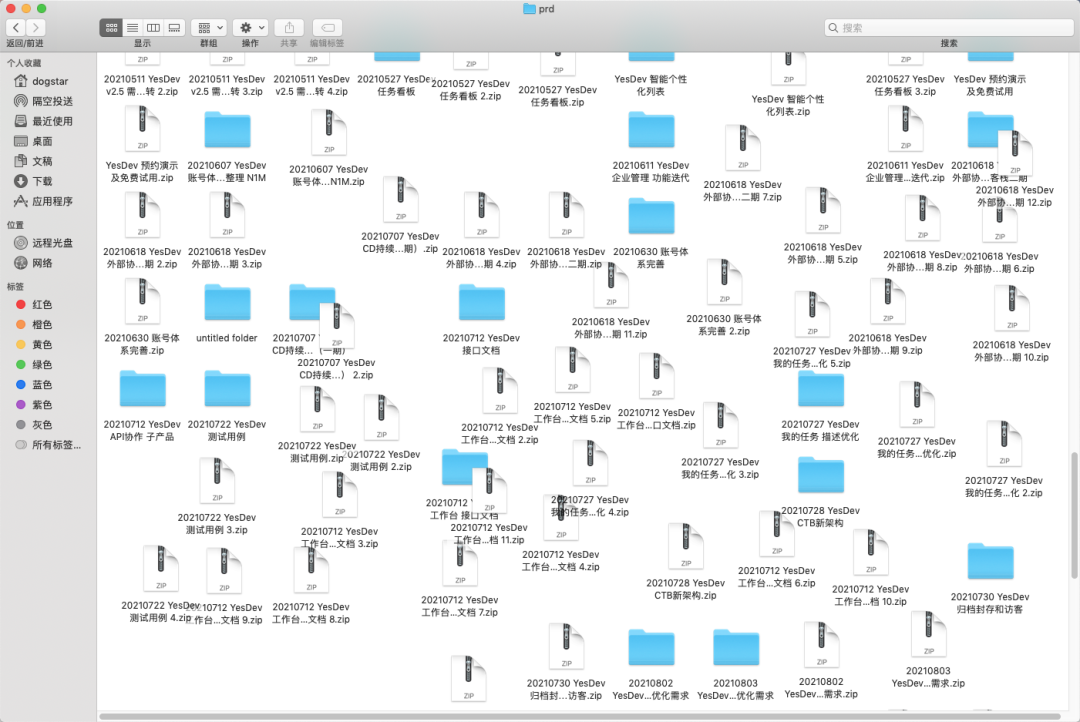Click the horizontal scrollbar at bottom
Screen dimensions: 1080x722
(x=579, y=716)
